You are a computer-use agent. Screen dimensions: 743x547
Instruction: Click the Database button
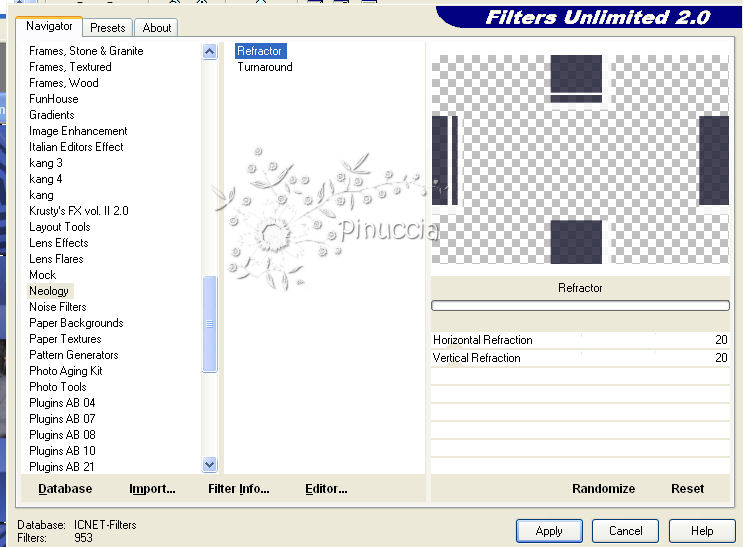pyautogui.click(x=65, y=489)
